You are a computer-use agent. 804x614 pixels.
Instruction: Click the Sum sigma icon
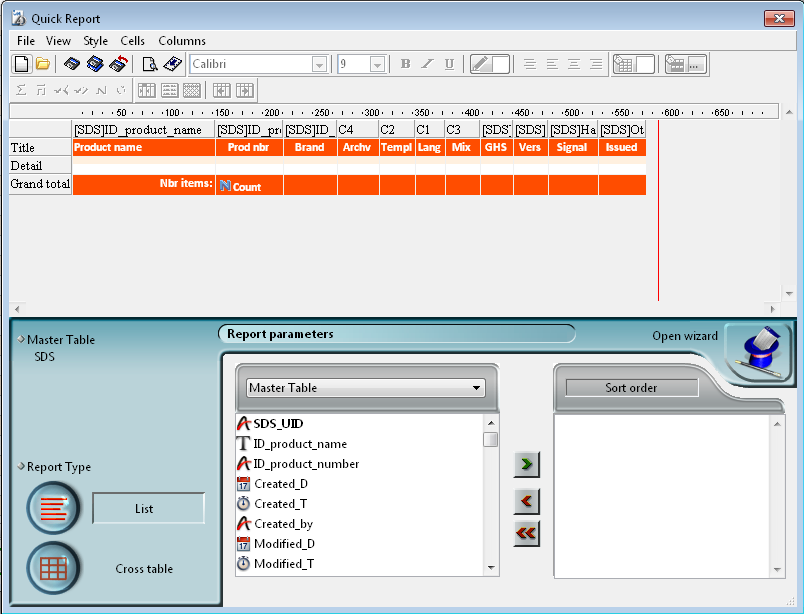click(21, 90)
